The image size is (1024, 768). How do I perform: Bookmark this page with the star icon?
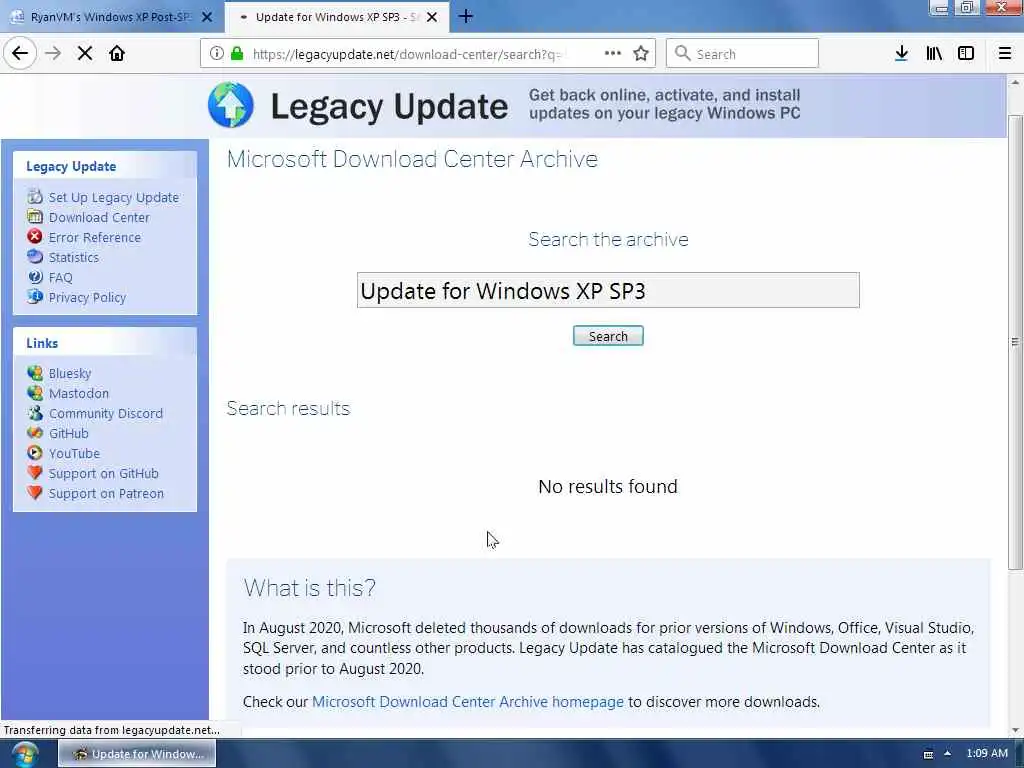(x=641, y=54)
